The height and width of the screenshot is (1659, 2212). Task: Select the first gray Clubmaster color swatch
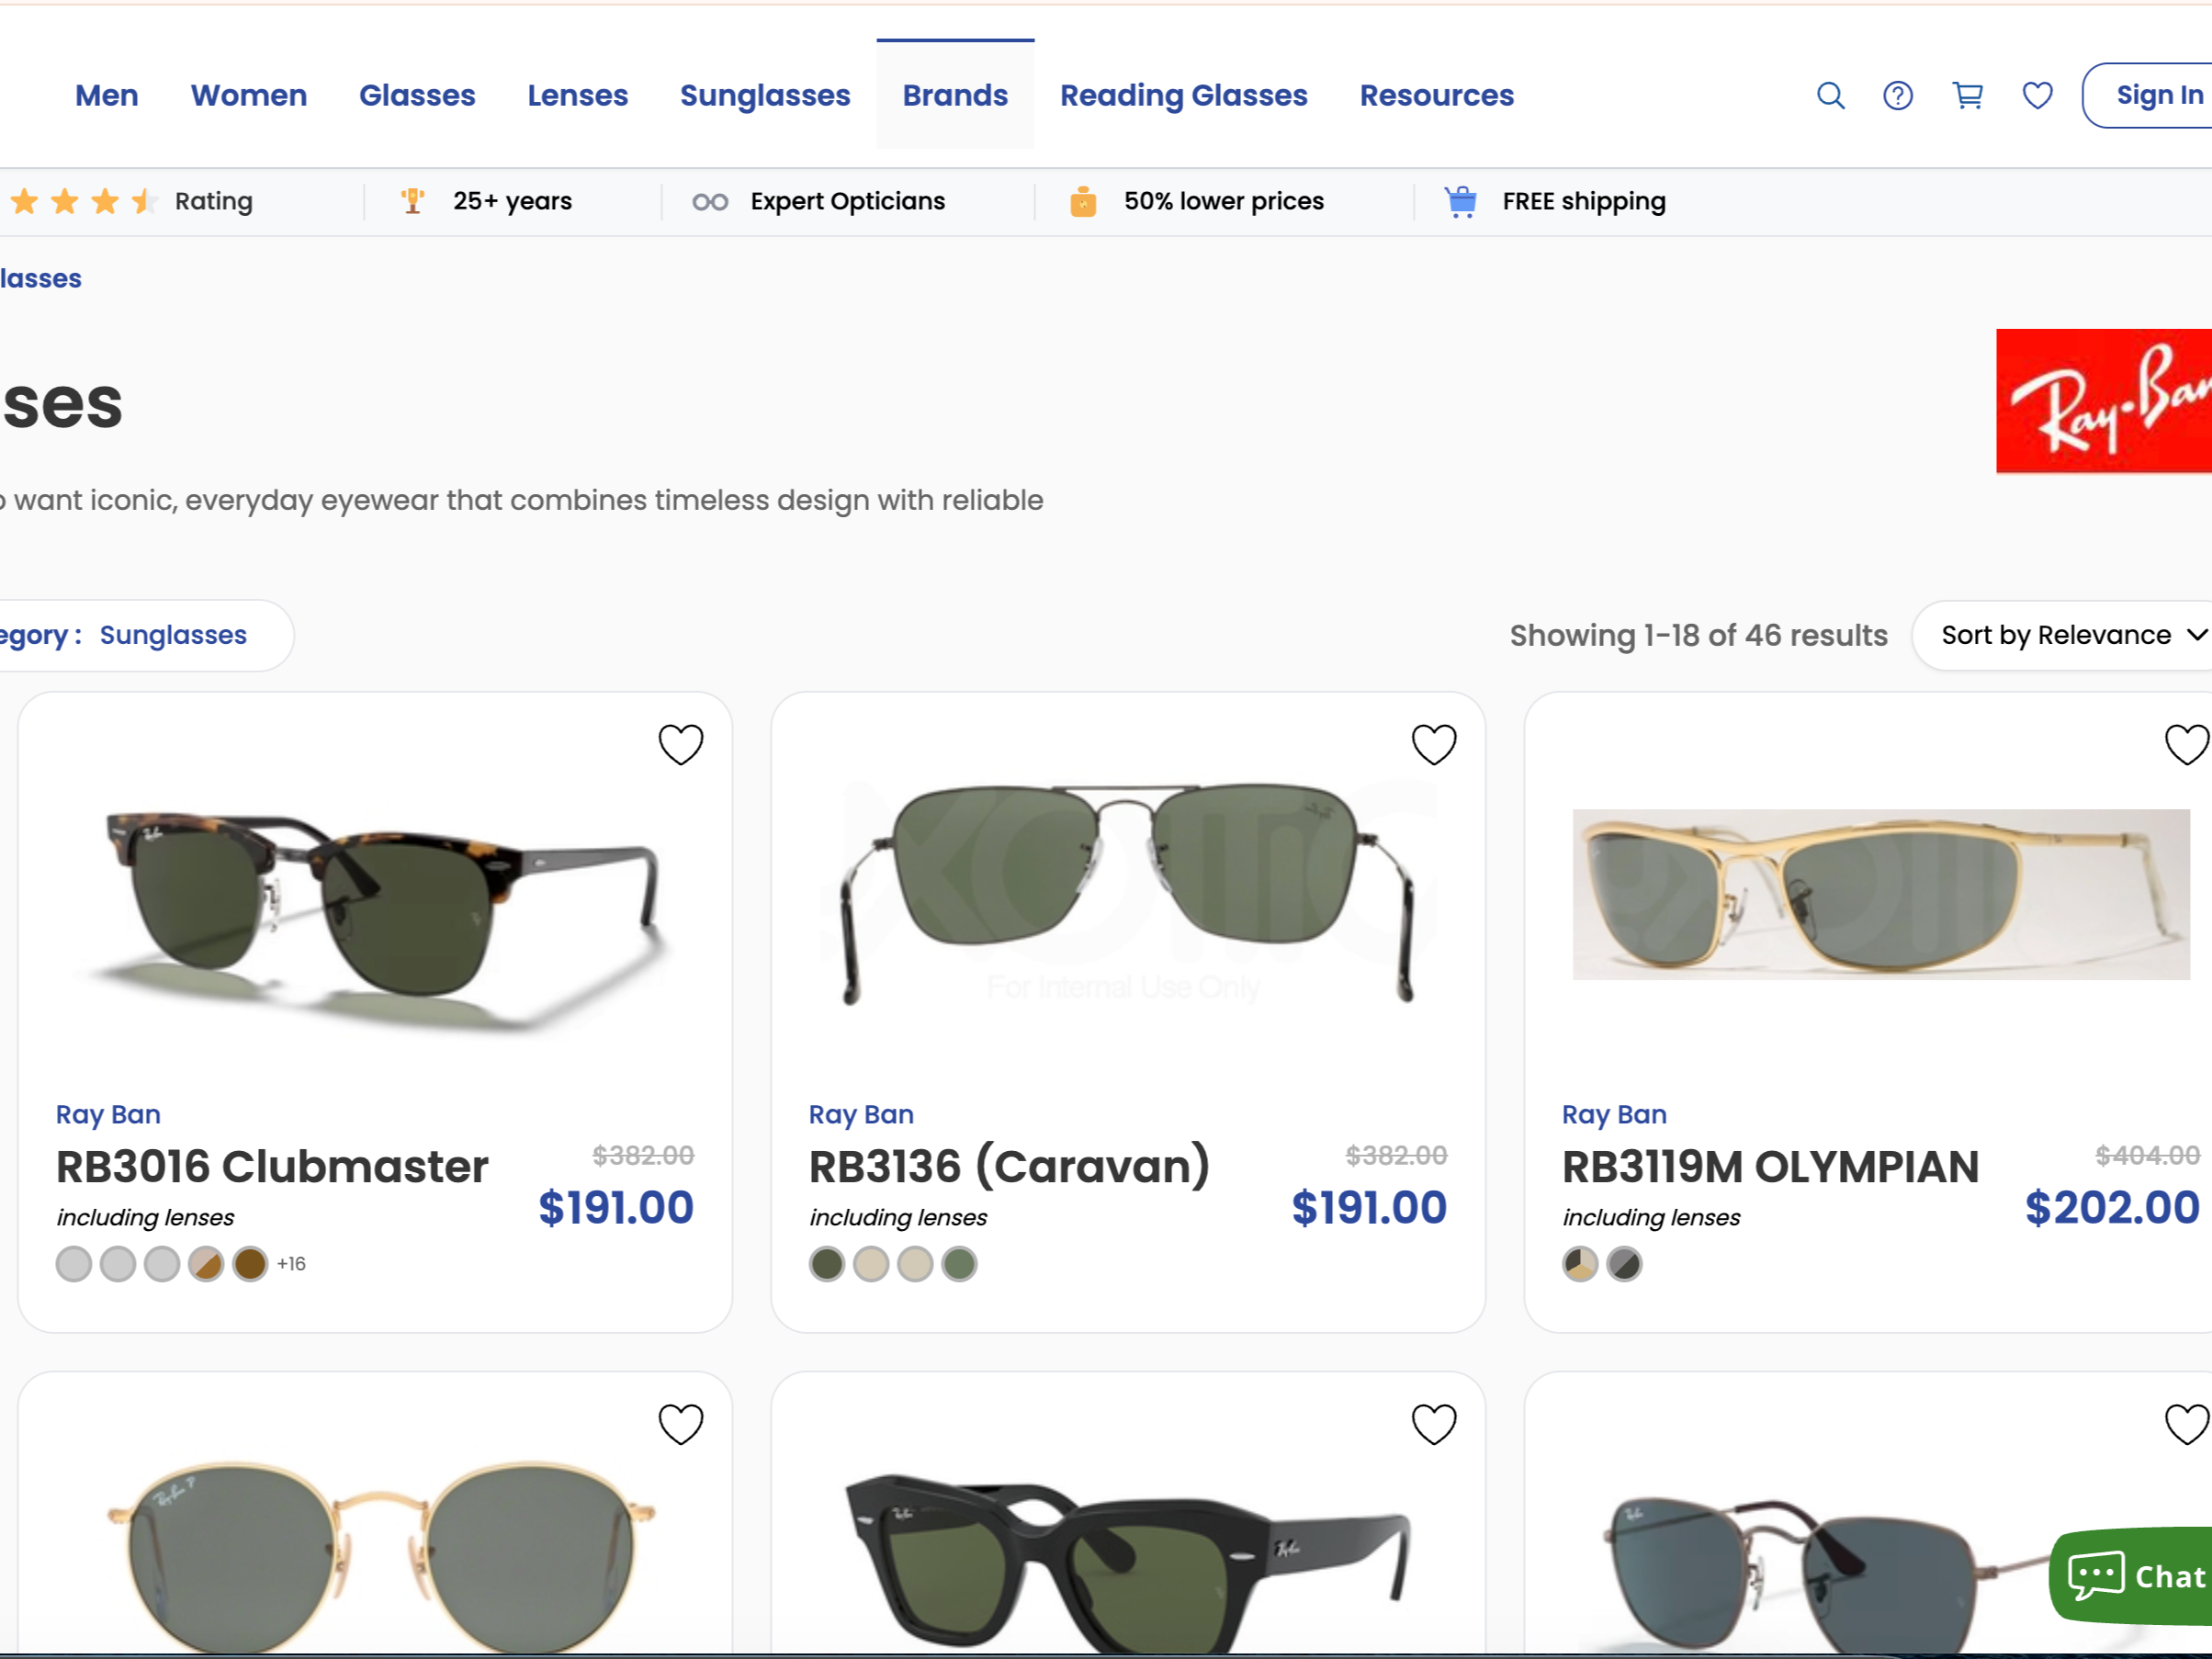point(74,1264)
